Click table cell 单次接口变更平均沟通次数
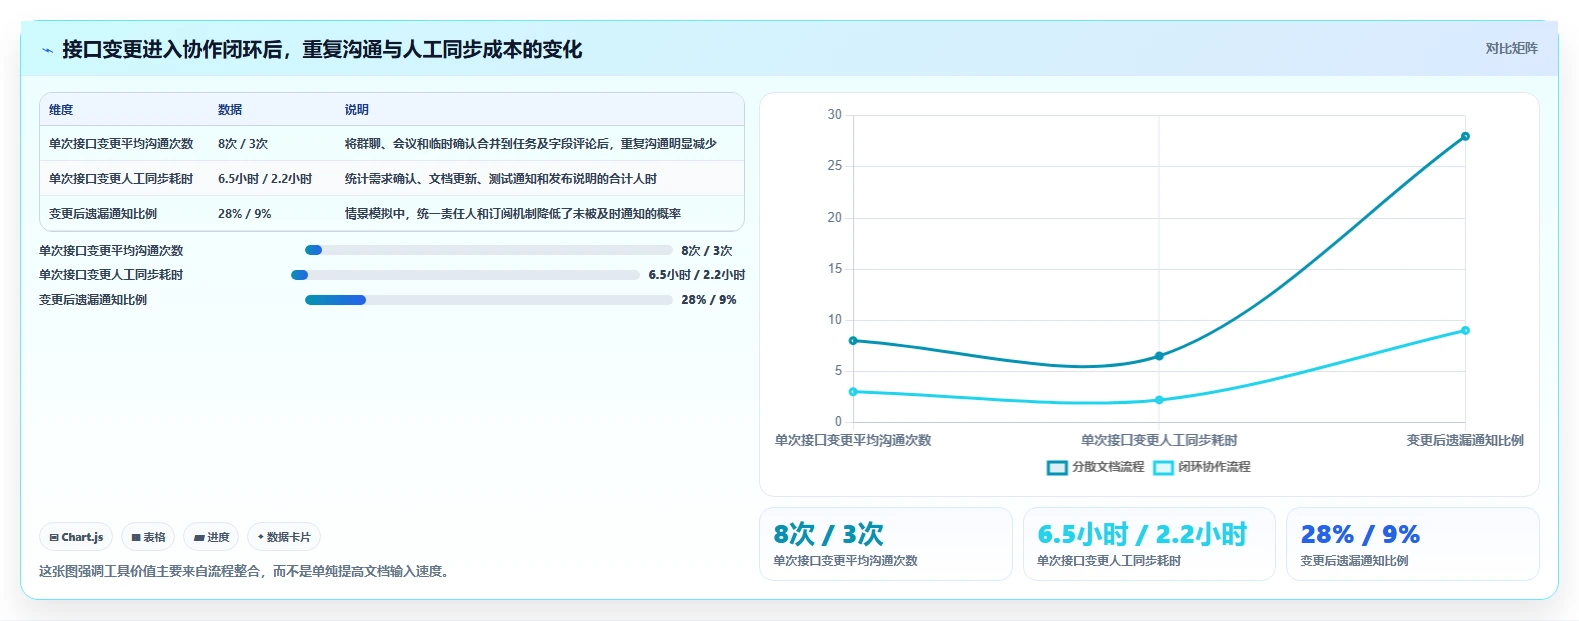This screenshot has width=1579, height=621. (121, 144)
